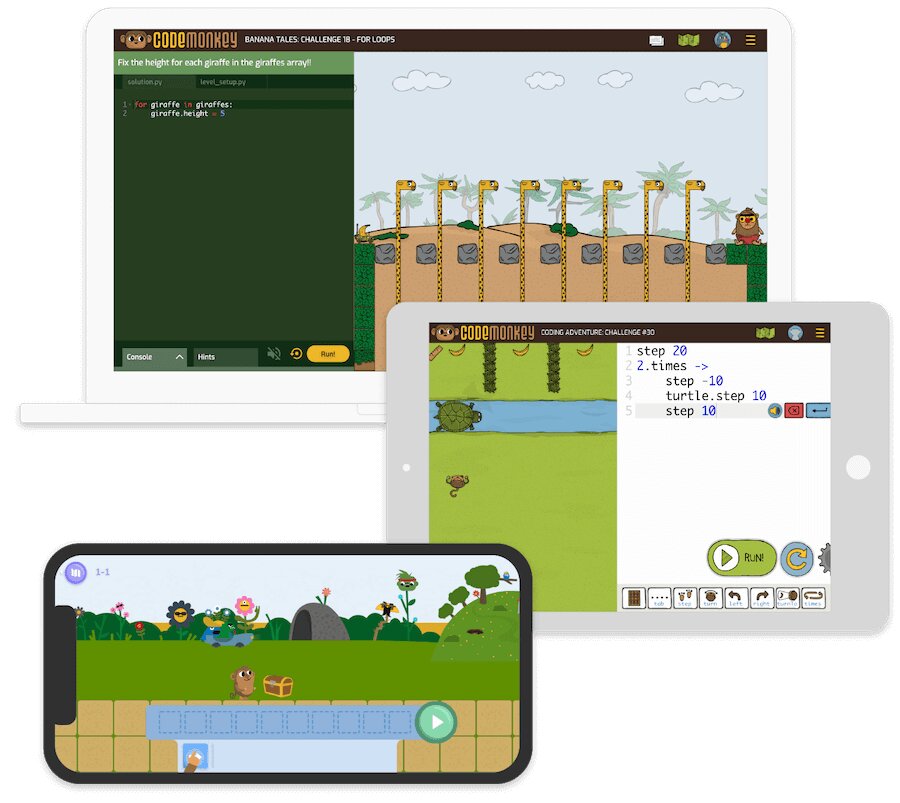This screenshot has width=900, height=803.
Task: Insert the turnTo command block
Action: click(787, 598)
